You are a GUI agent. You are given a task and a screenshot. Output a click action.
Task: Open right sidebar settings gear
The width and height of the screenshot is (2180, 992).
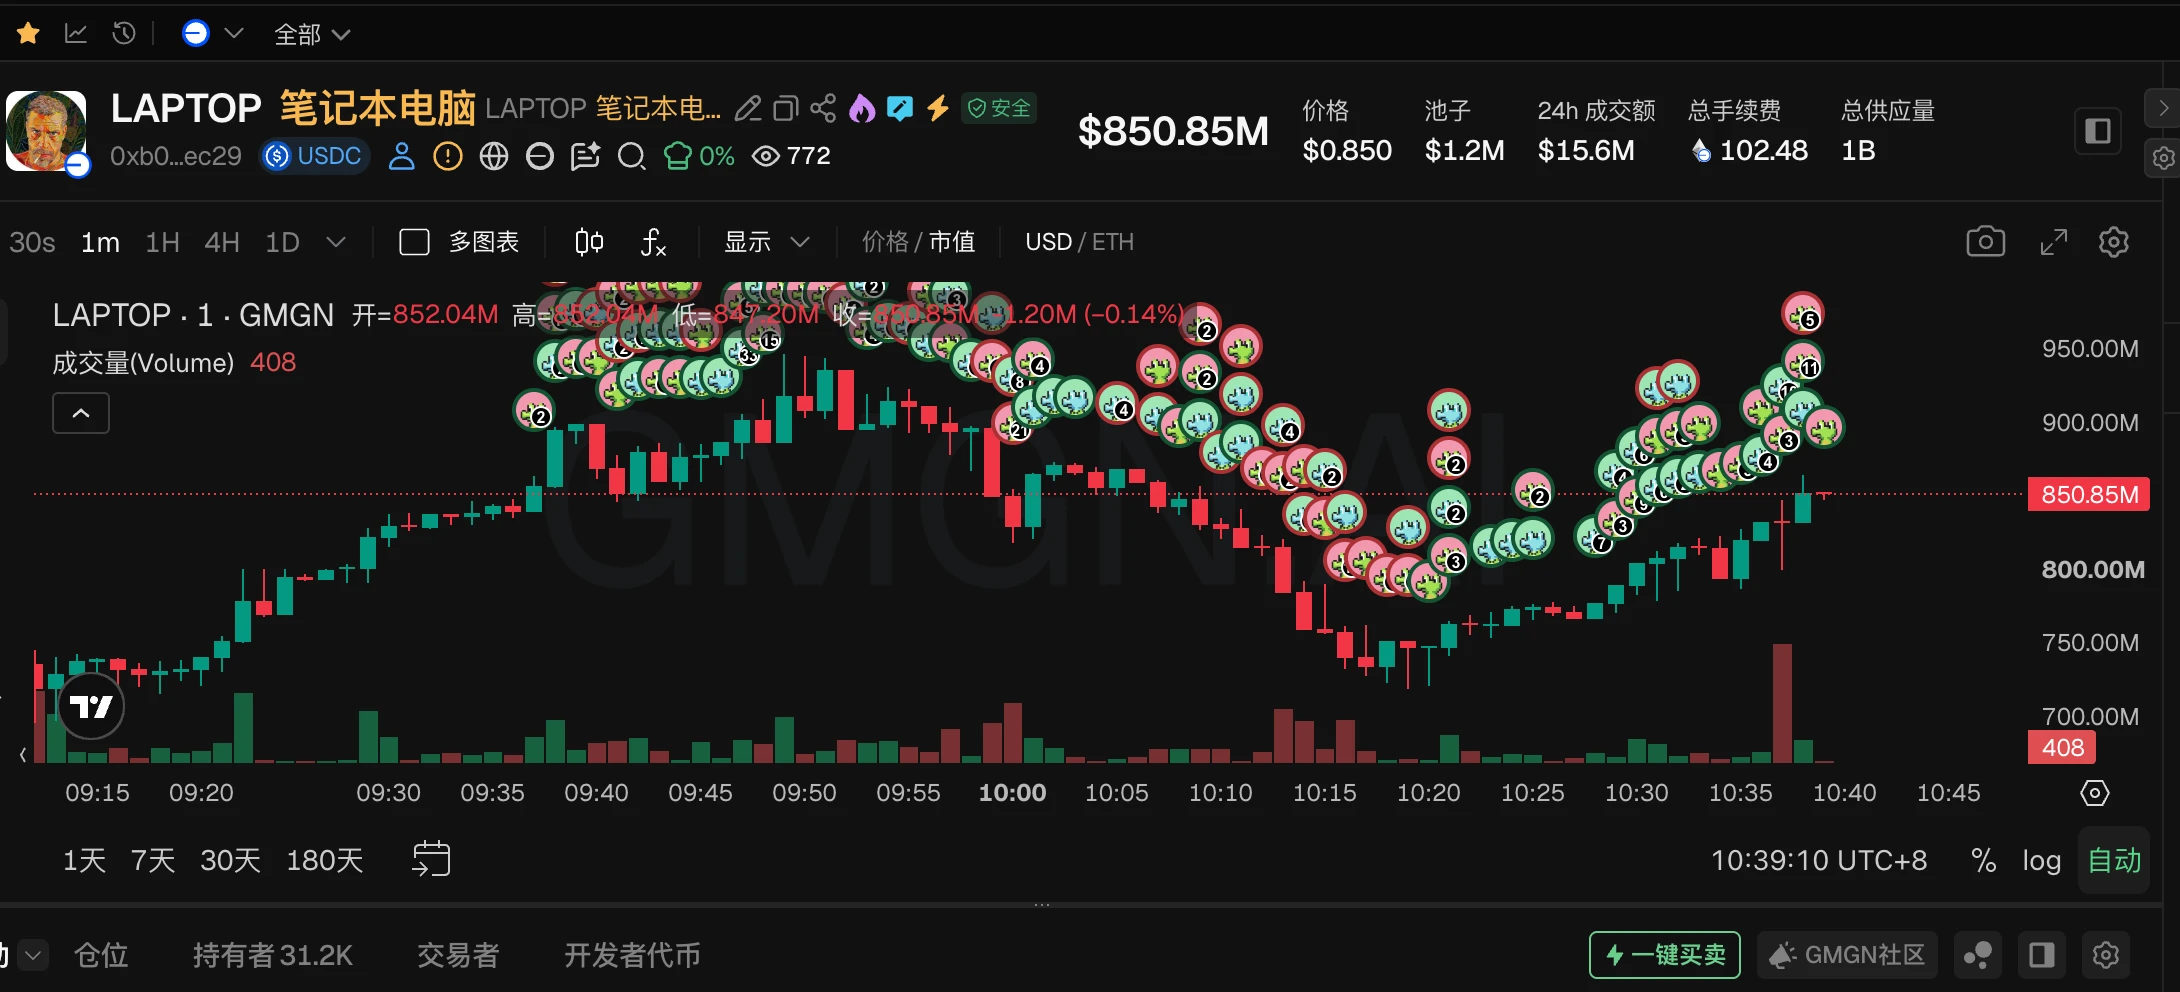click(2164, 158)
